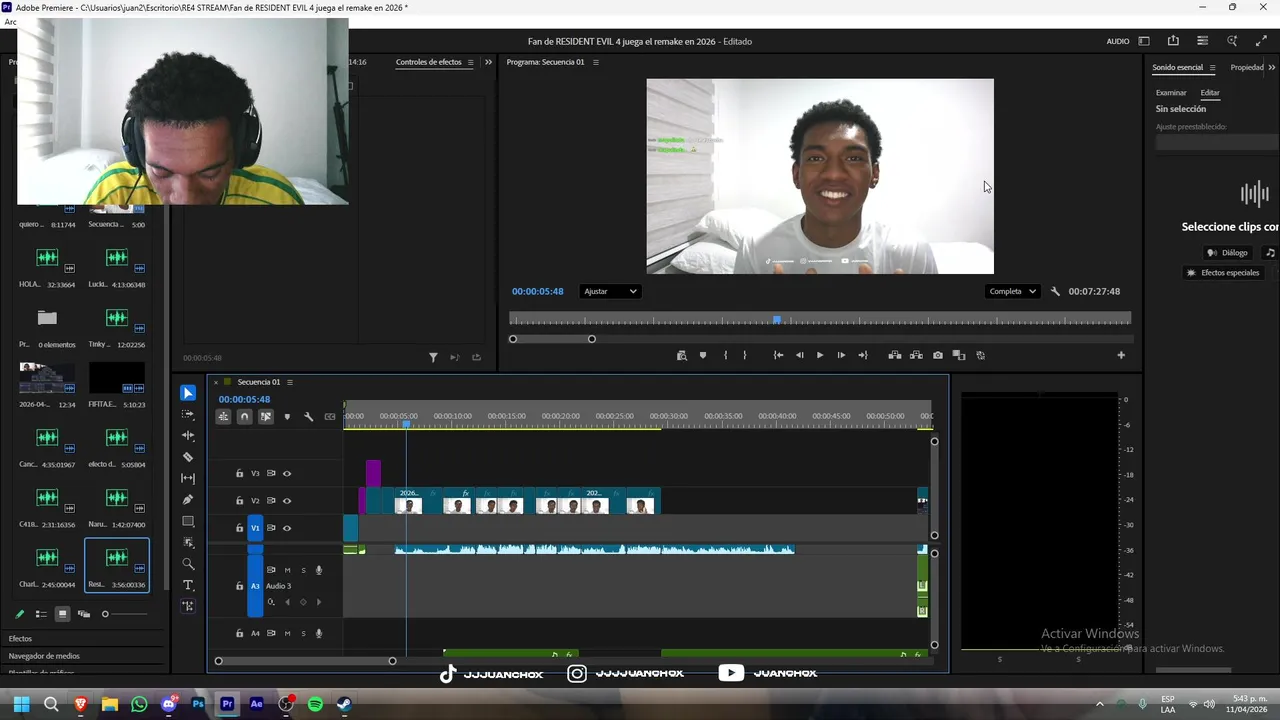The width and height of the screenshot is (1280, 720).
Task: Select the Examinar tab
Action: 1171,93
